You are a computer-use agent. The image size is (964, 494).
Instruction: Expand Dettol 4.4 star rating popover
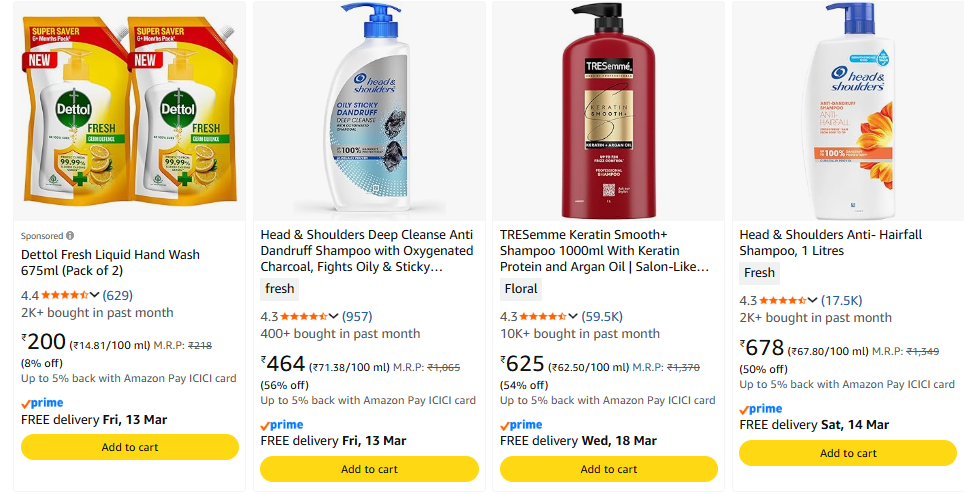click(95, 295)
